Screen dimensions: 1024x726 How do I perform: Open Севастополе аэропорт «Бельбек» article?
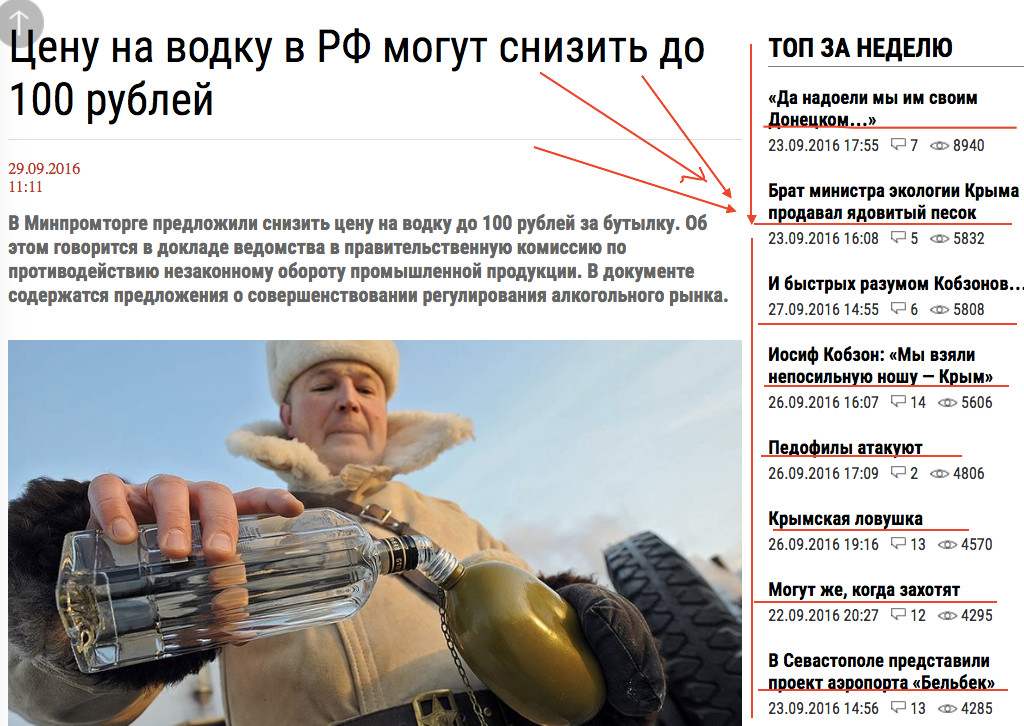click(881, 671)
